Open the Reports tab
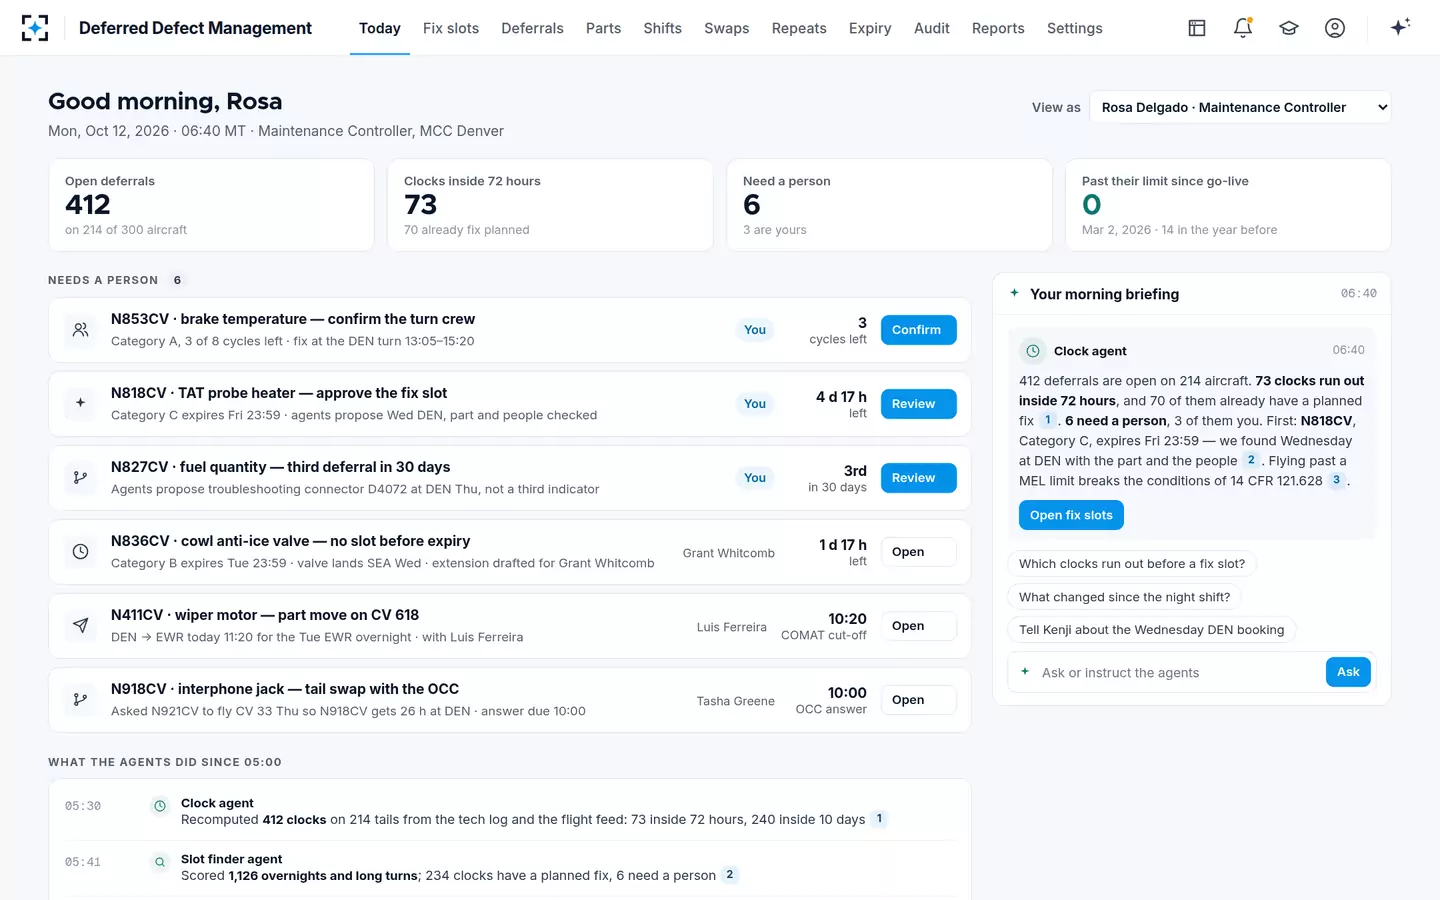The image size is (1440, 900). [x=998, y=28]
